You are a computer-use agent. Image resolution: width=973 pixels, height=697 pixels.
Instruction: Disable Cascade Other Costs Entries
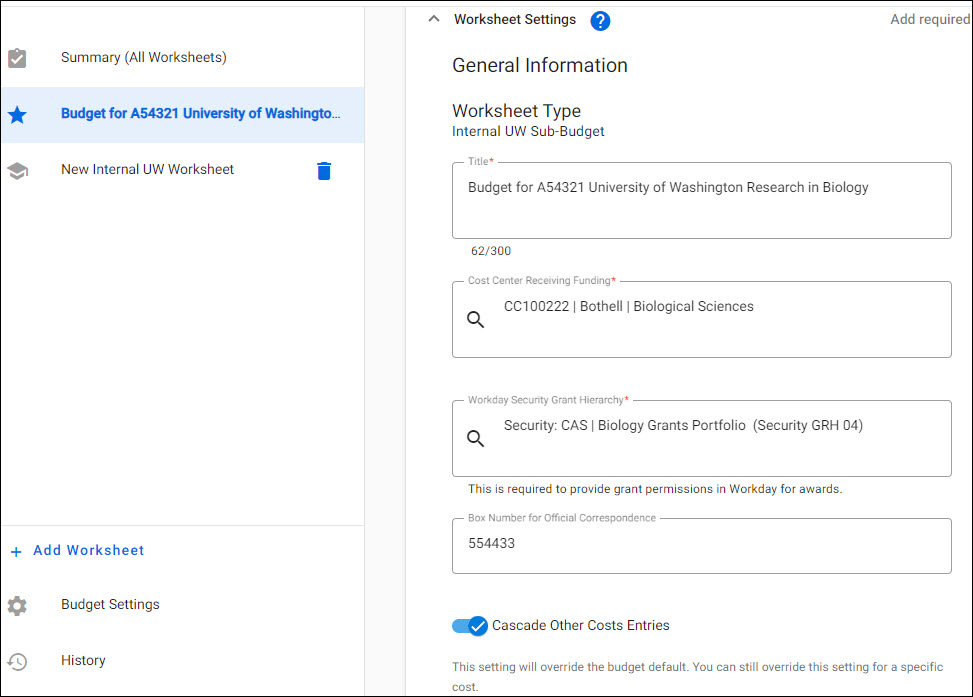tap(469, 625)
